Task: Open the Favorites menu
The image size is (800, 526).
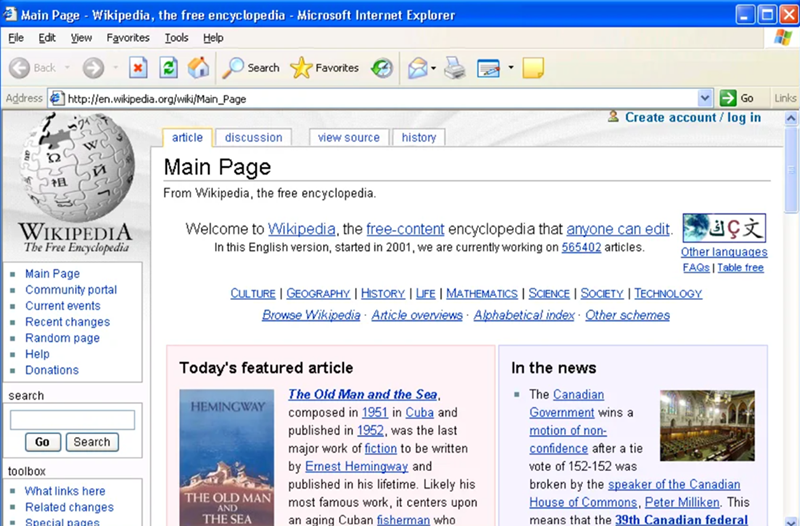Action: point(128,38)
